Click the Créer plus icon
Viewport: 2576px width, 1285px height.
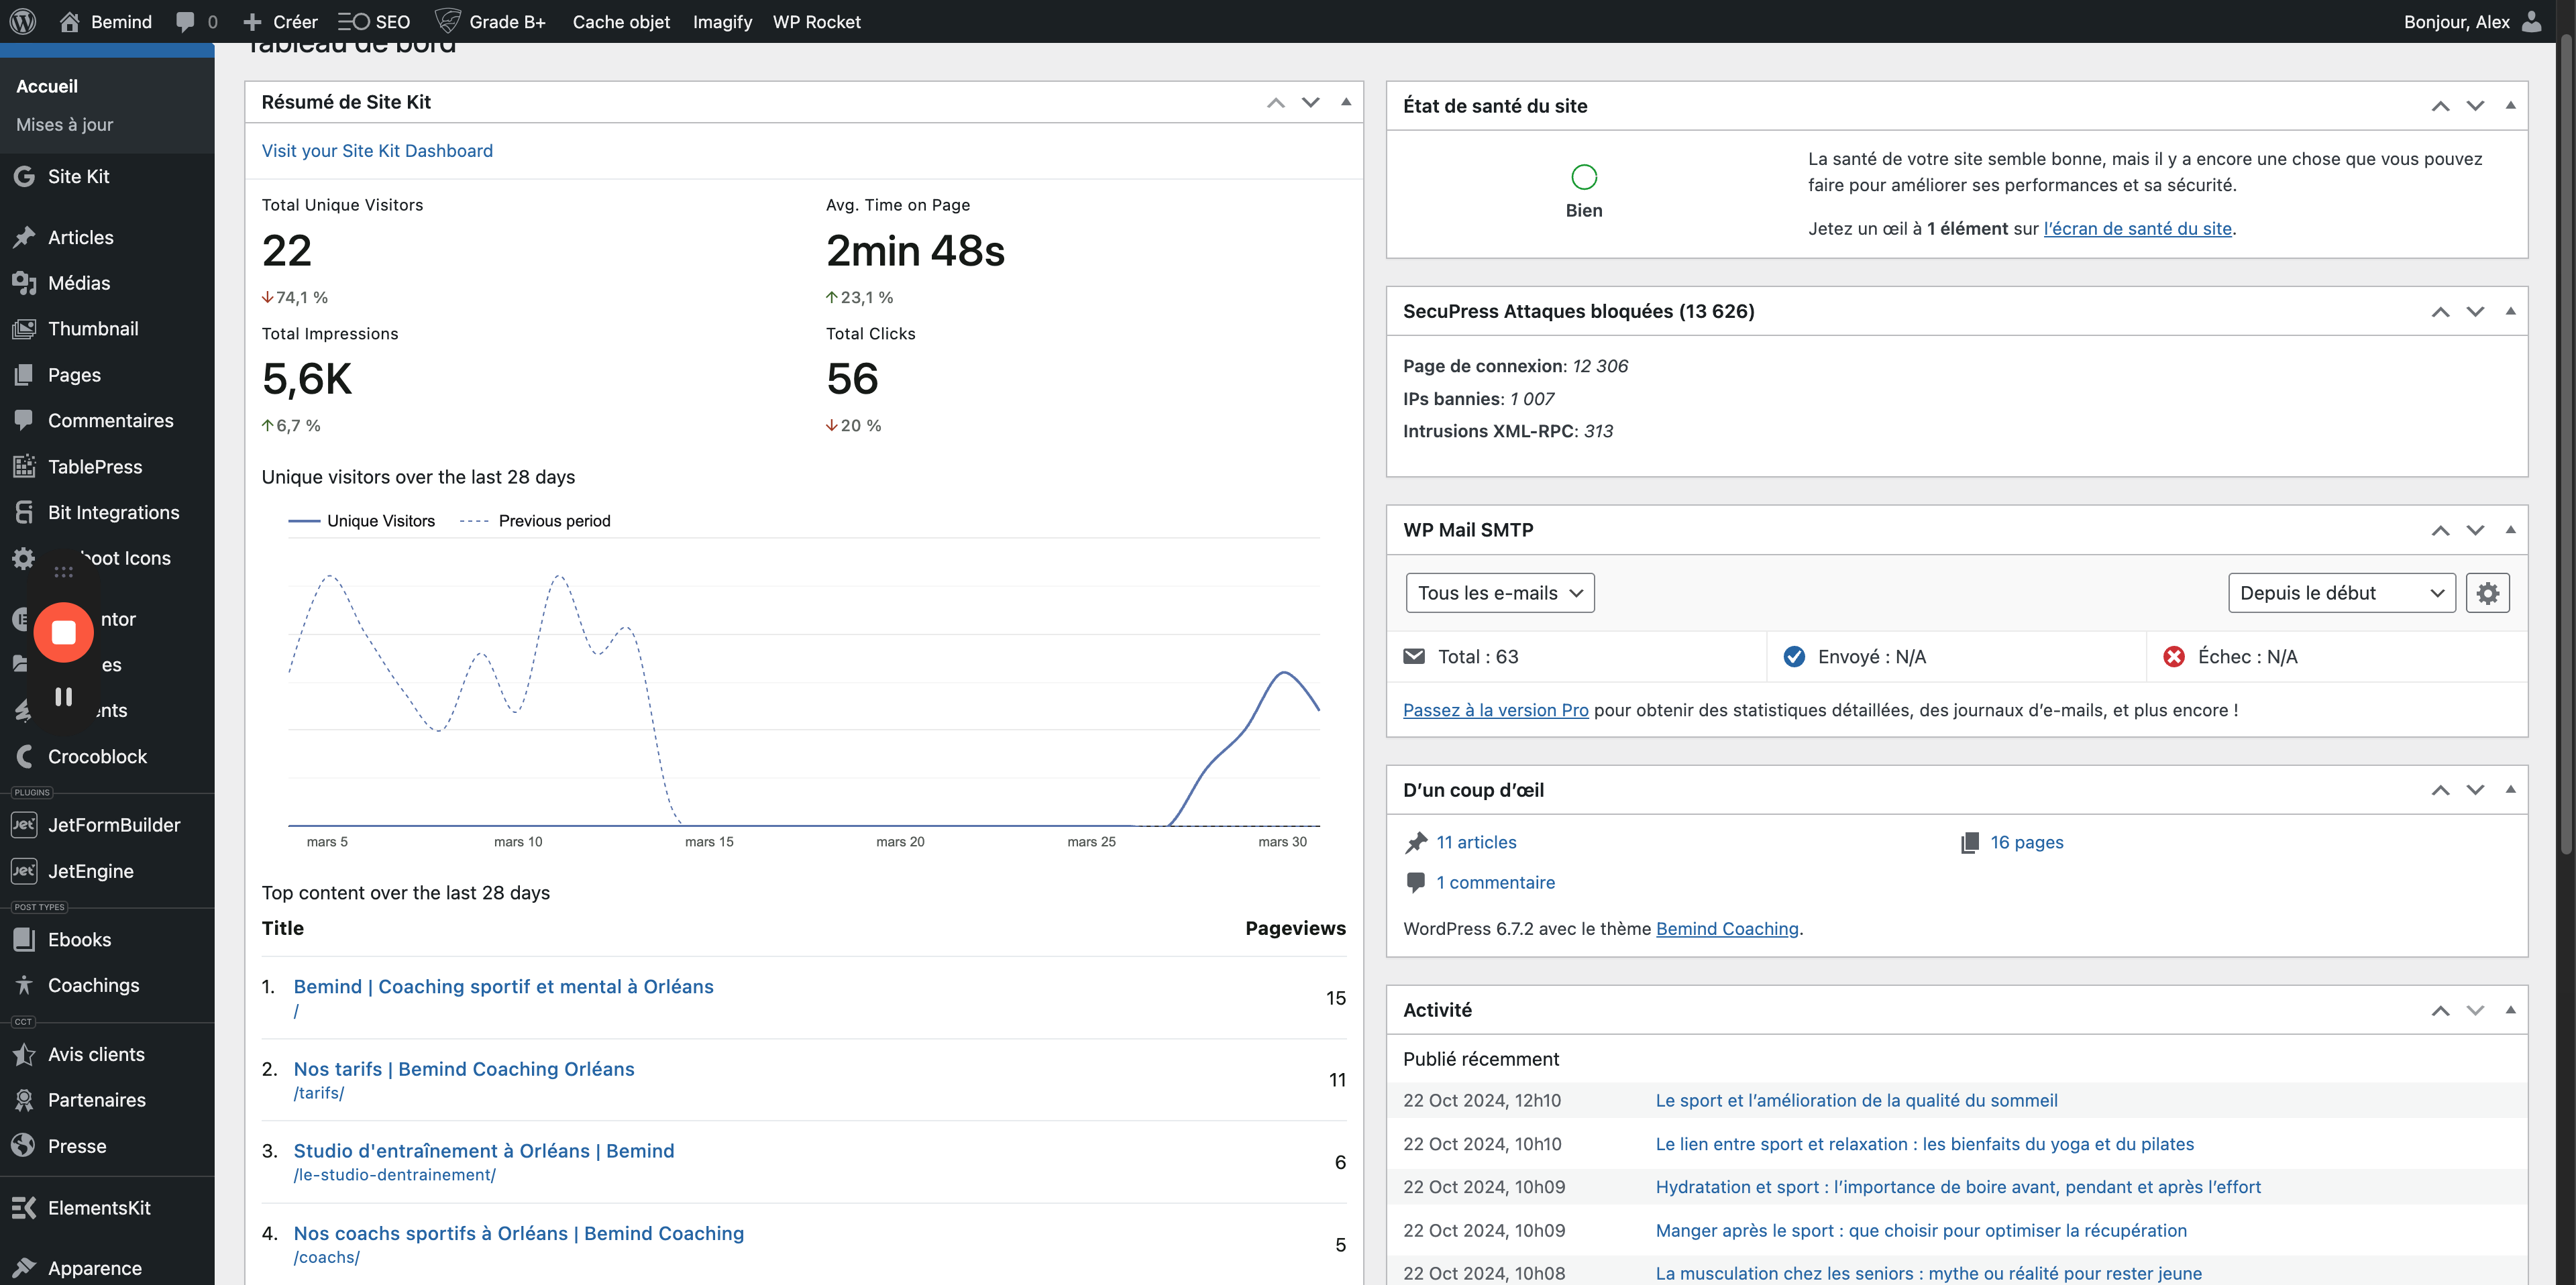[252, 21]
